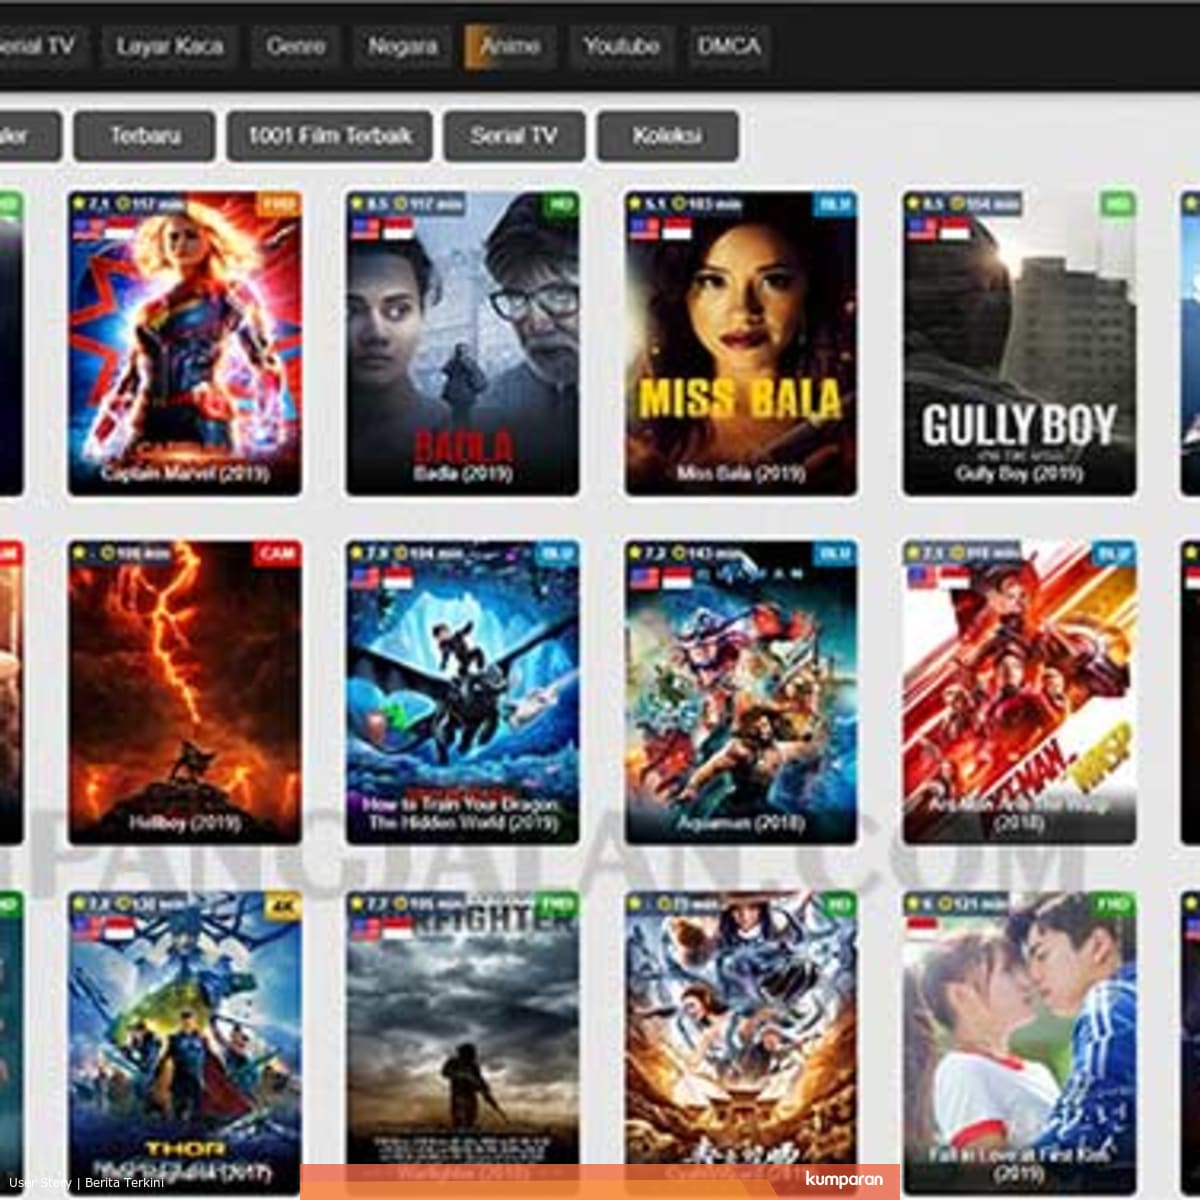Click the 4K badge on Thor
The height and width of the screenshot is (1200, 1200).
click(282, 904)
